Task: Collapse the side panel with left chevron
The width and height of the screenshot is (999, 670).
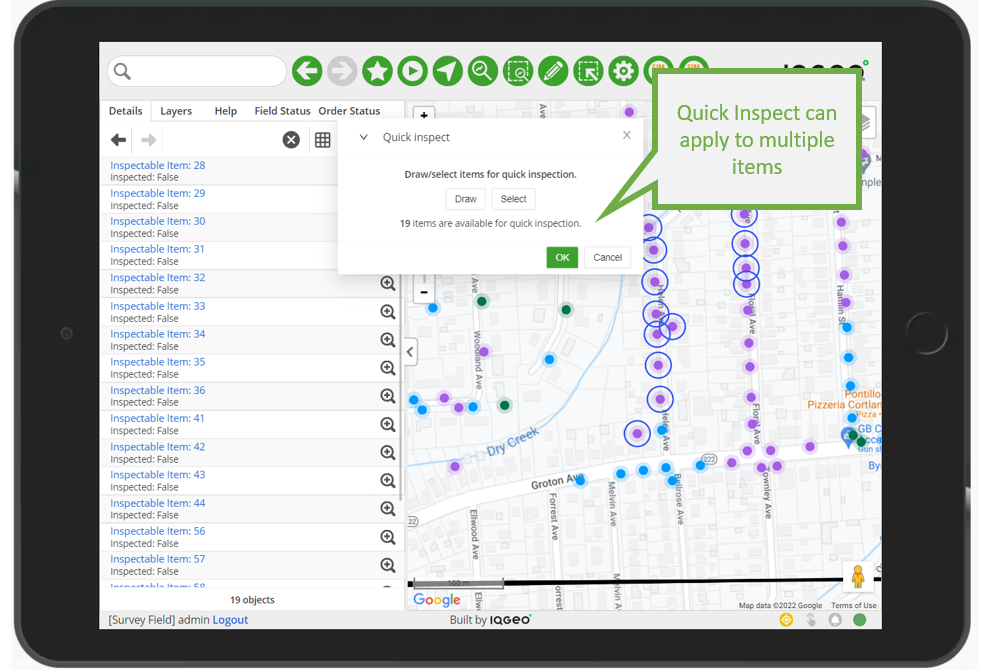Action: tap(410, 351)
